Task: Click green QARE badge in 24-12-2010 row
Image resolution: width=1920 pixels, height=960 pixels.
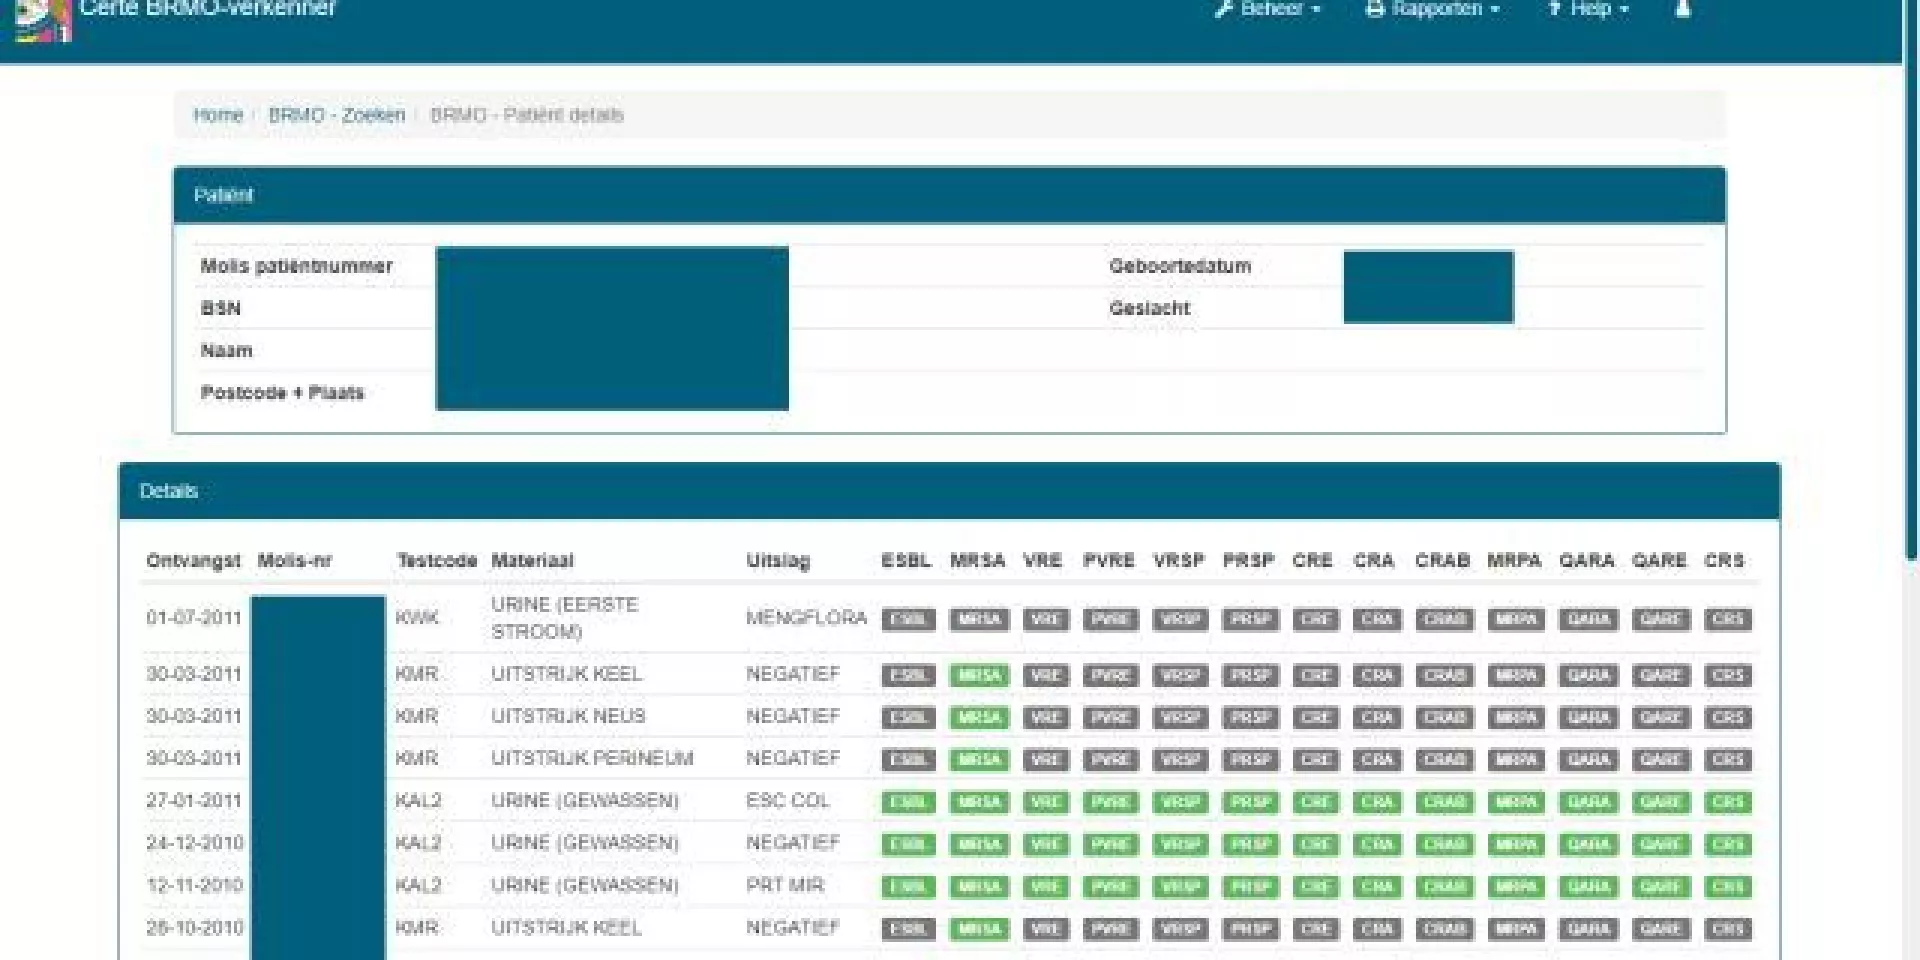Action: tap(1660, 845)
